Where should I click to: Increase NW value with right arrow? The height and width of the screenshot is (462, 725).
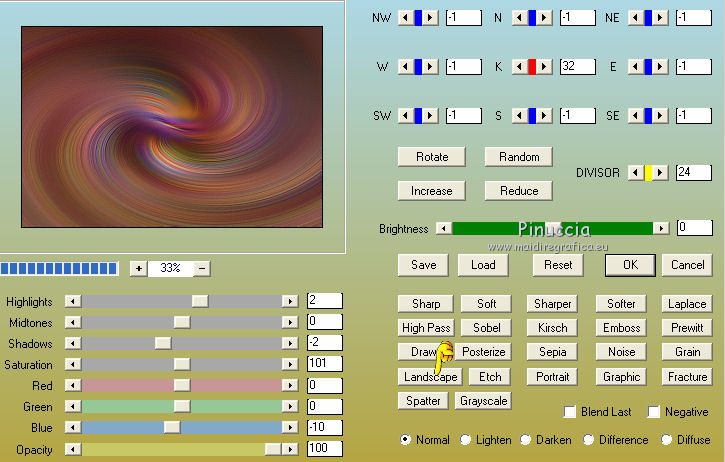coord(430,18)
